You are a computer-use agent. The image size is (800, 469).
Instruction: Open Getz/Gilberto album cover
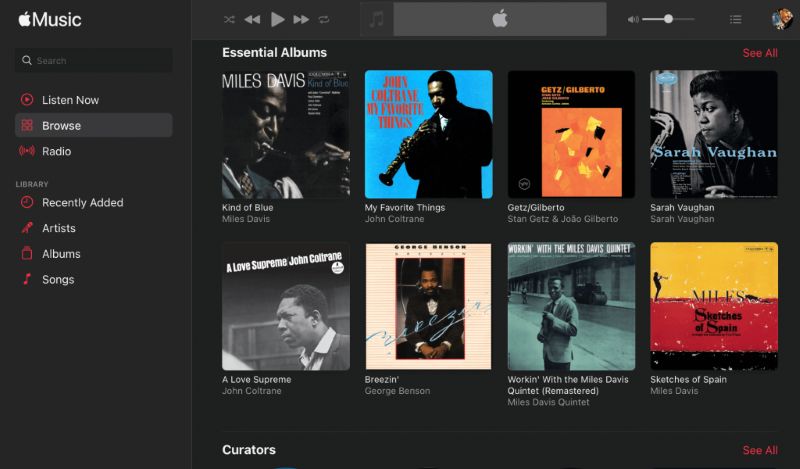[x=571, y=134]
